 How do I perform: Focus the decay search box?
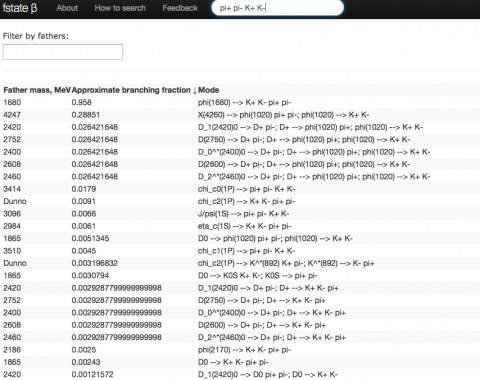pyautogui.click(x=277, y=8)
